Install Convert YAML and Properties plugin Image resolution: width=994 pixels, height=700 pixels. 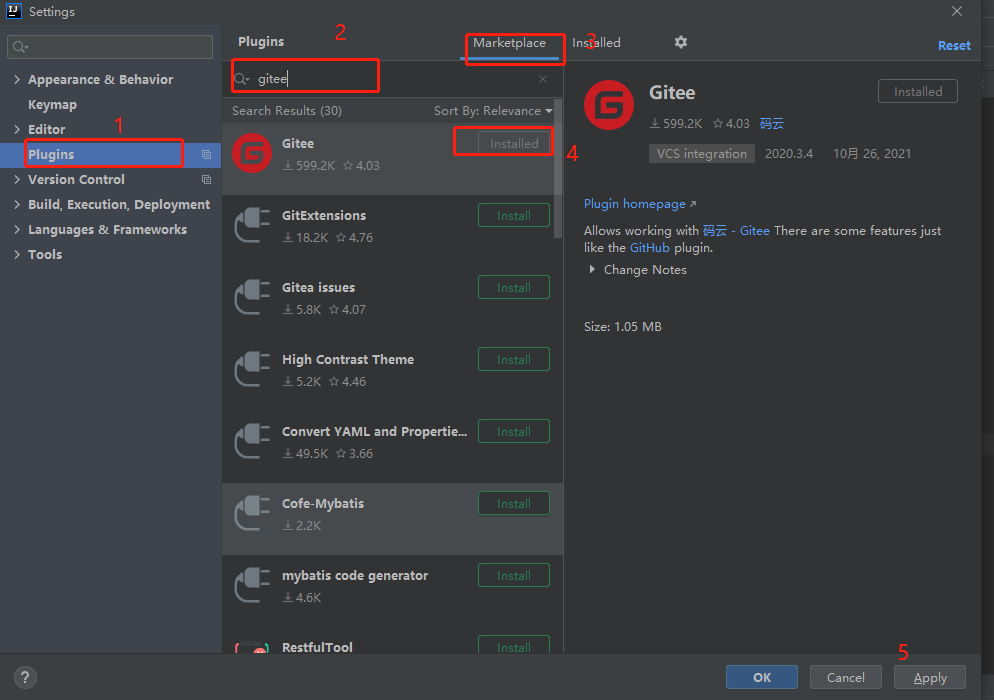(513, 432)
